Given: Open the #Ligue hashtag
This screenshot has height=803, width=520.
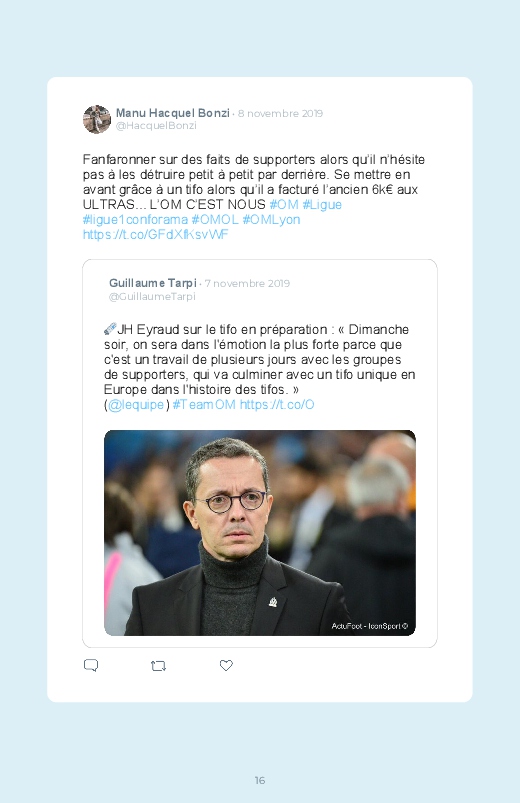Looking at the screenshot, I should coord(322,204).
